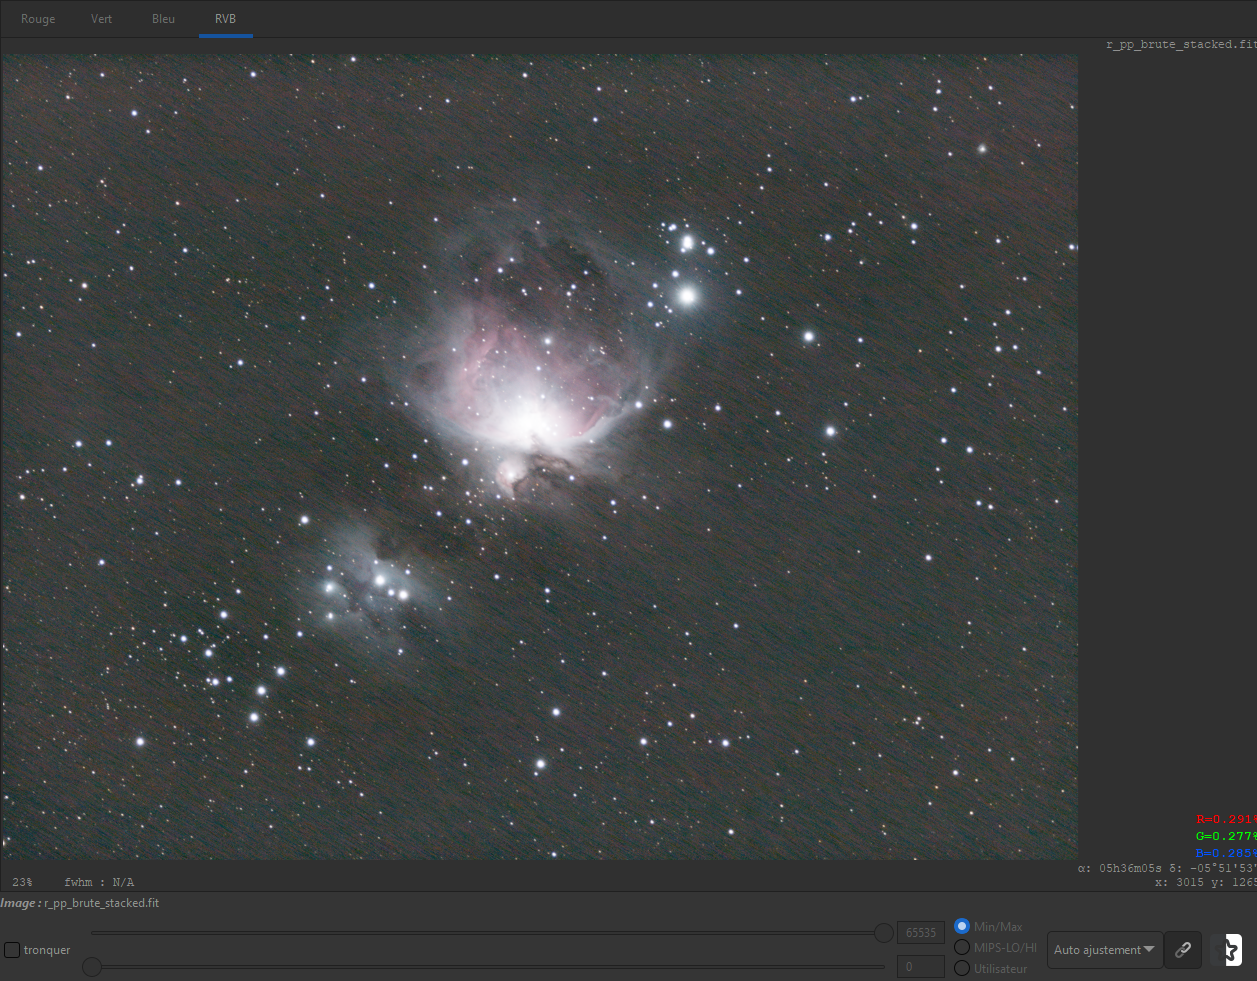Click the green G pixel value readout
Viewport: 1257px width, 981px height.
(x=1226, y=837)
